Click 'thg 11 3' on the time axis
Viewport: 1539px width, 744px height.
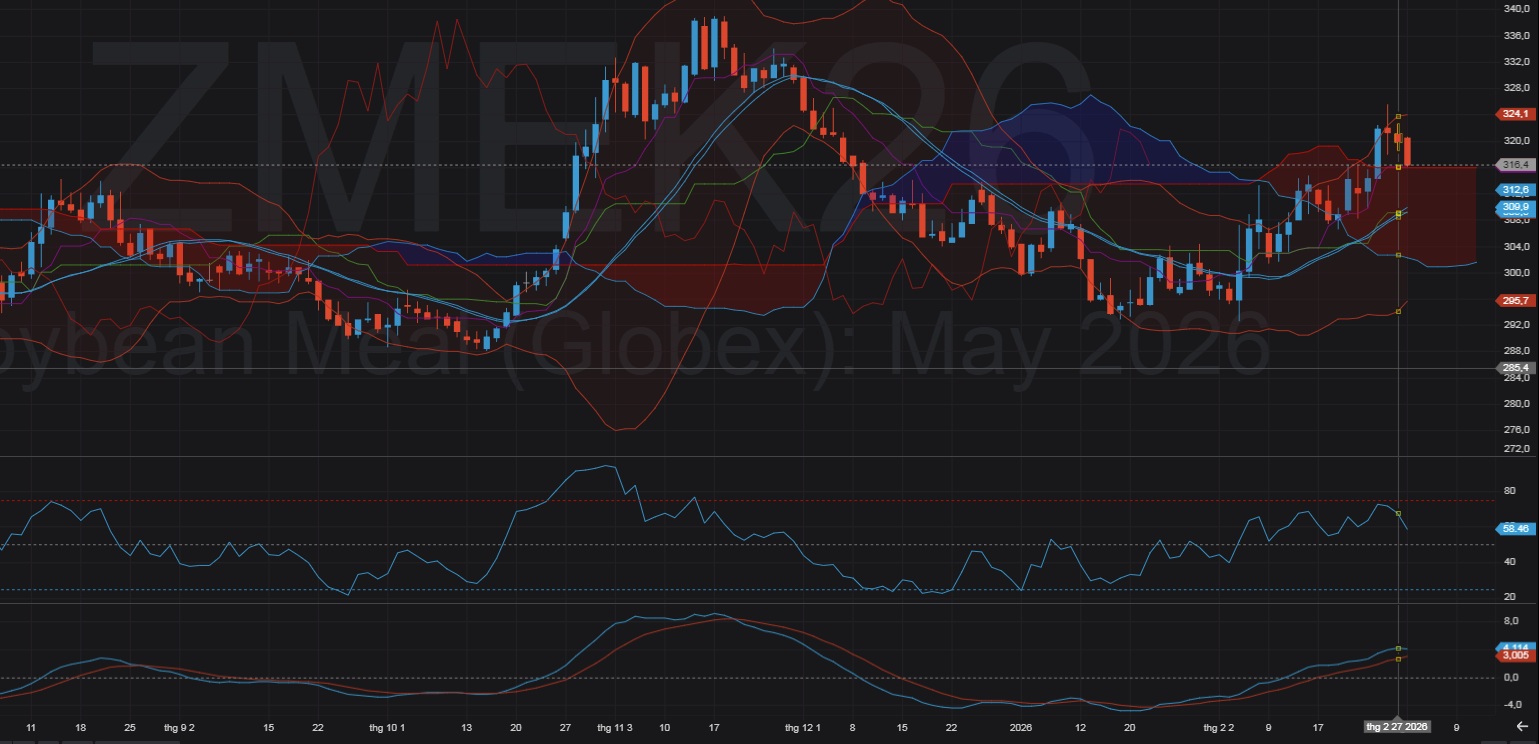pyautogui.click(x=614, y=727)
